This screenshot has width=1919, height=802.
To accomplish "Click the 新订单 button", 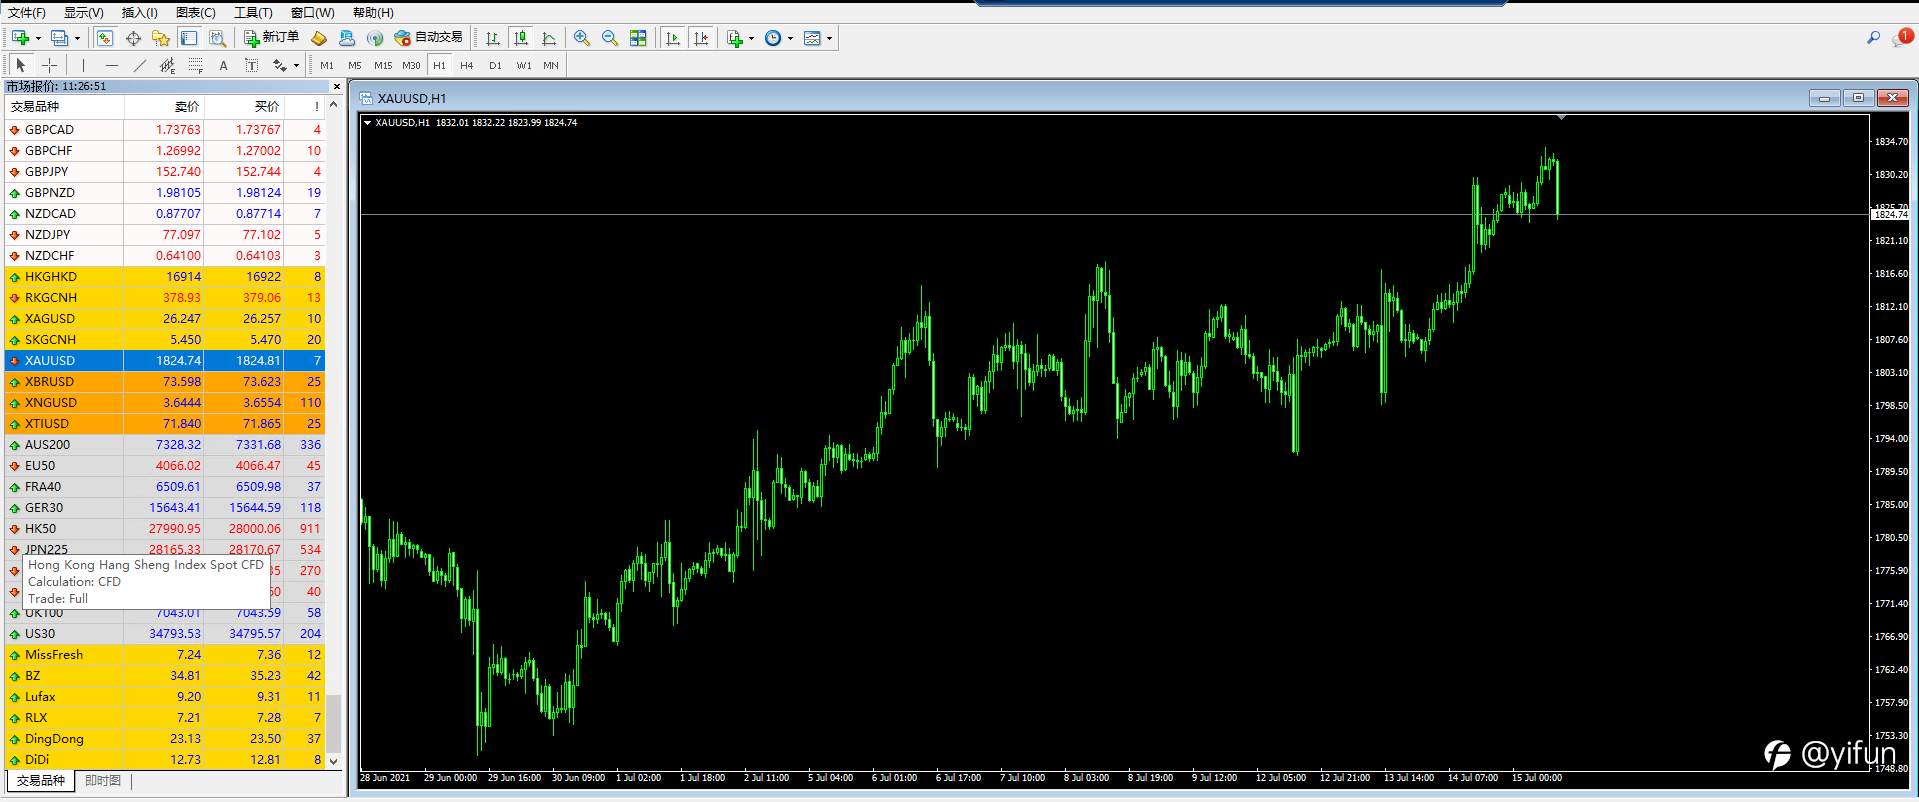I will pyautogui.click(x=272, y=38).
